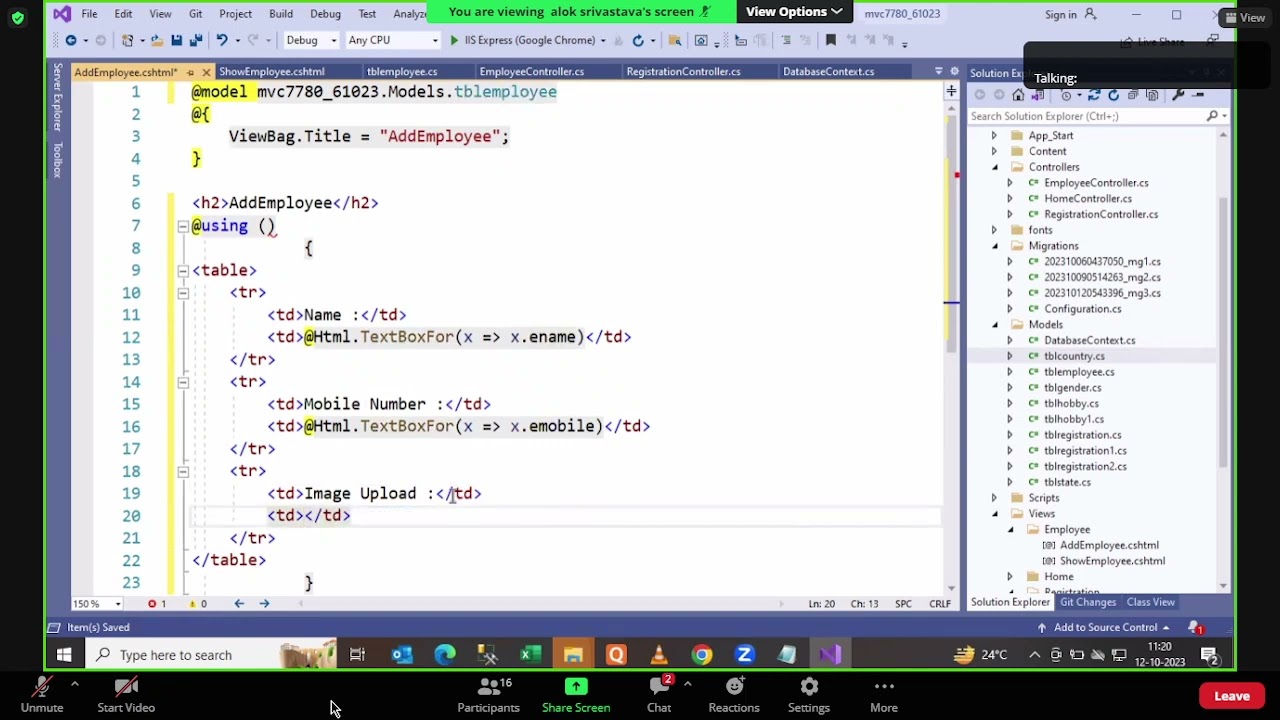Click the browser refresh toolbar icon
Image resolution: width=1280 pixels, height=720 pixels.
638,40
